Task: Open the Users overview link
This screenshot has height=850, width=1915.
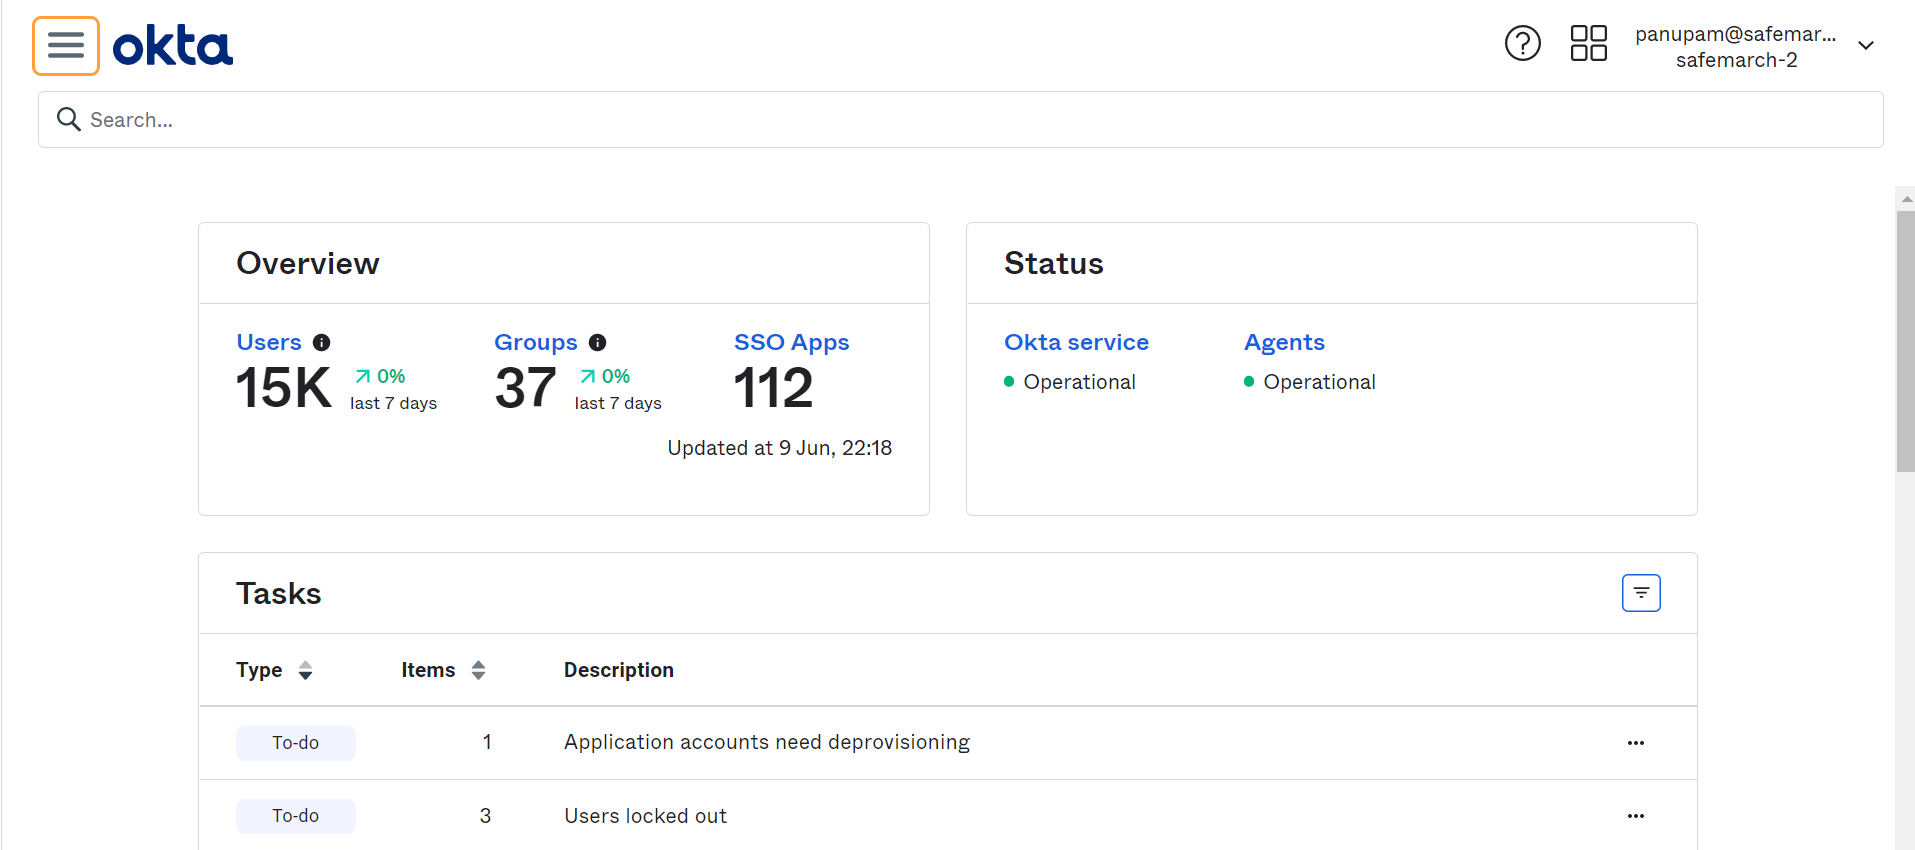Action: click(268, 343)
